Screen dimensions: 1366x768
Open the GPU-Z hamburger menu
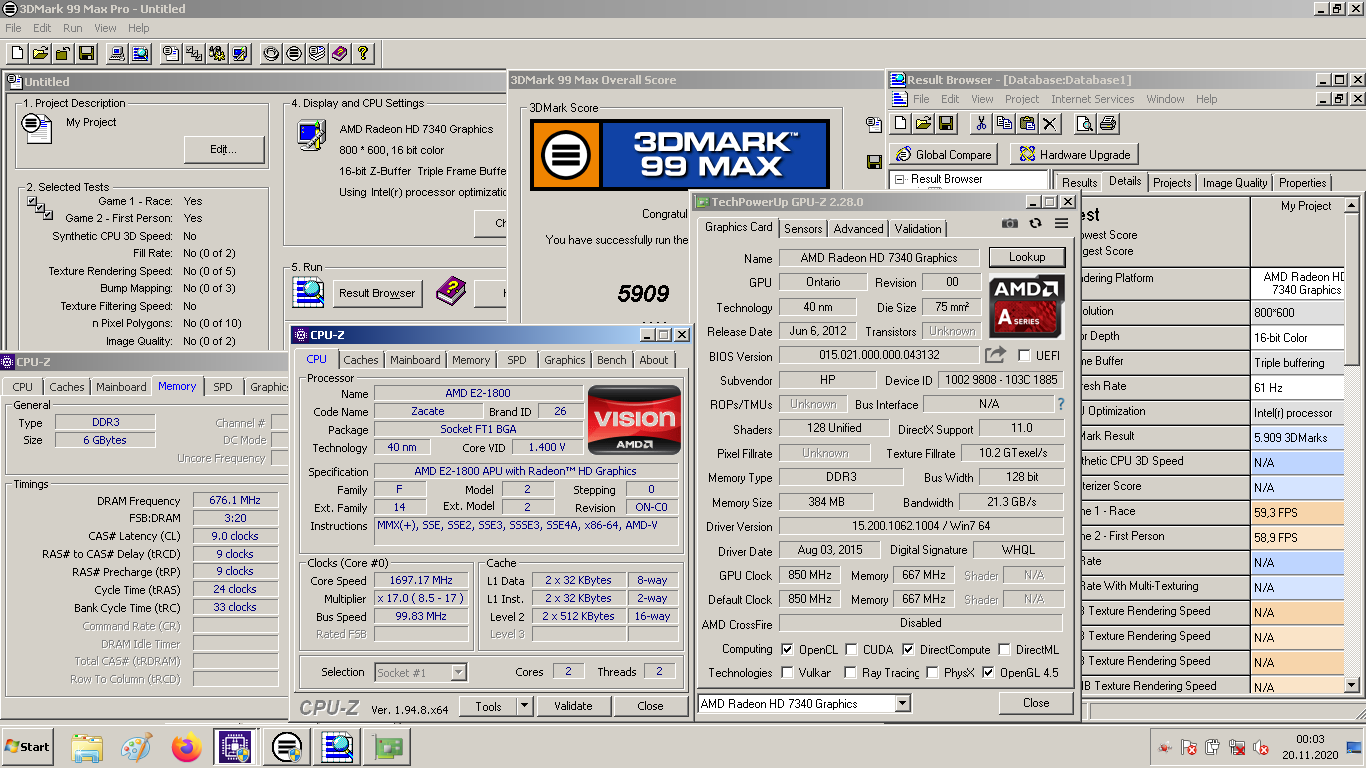click(1061, 223)
